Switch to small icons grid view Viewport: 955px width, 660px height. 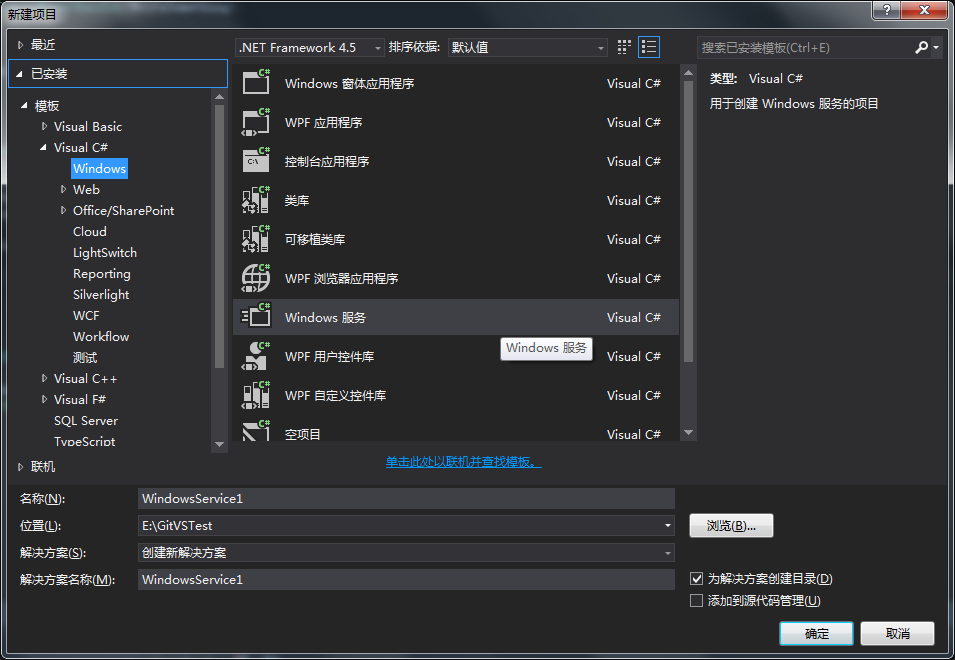[624, 47]
